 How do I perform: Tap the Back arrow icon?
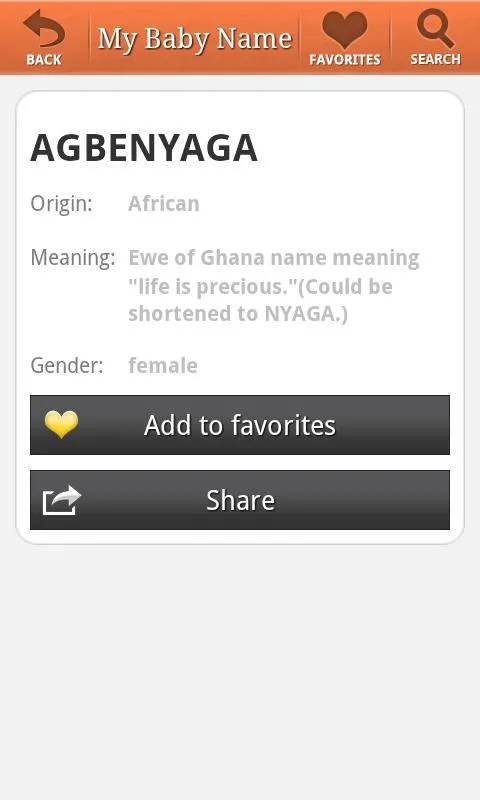coord(44,29)
